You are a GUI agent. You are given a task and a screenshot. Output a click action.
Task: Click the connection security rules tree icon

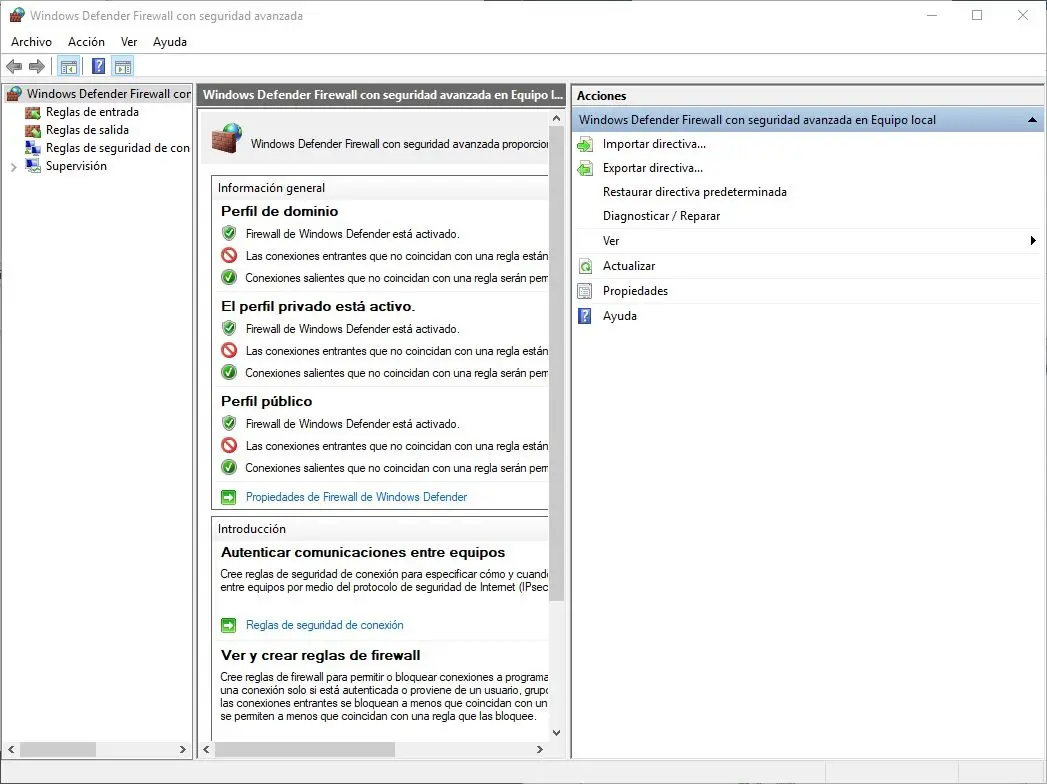click(33, 148)
